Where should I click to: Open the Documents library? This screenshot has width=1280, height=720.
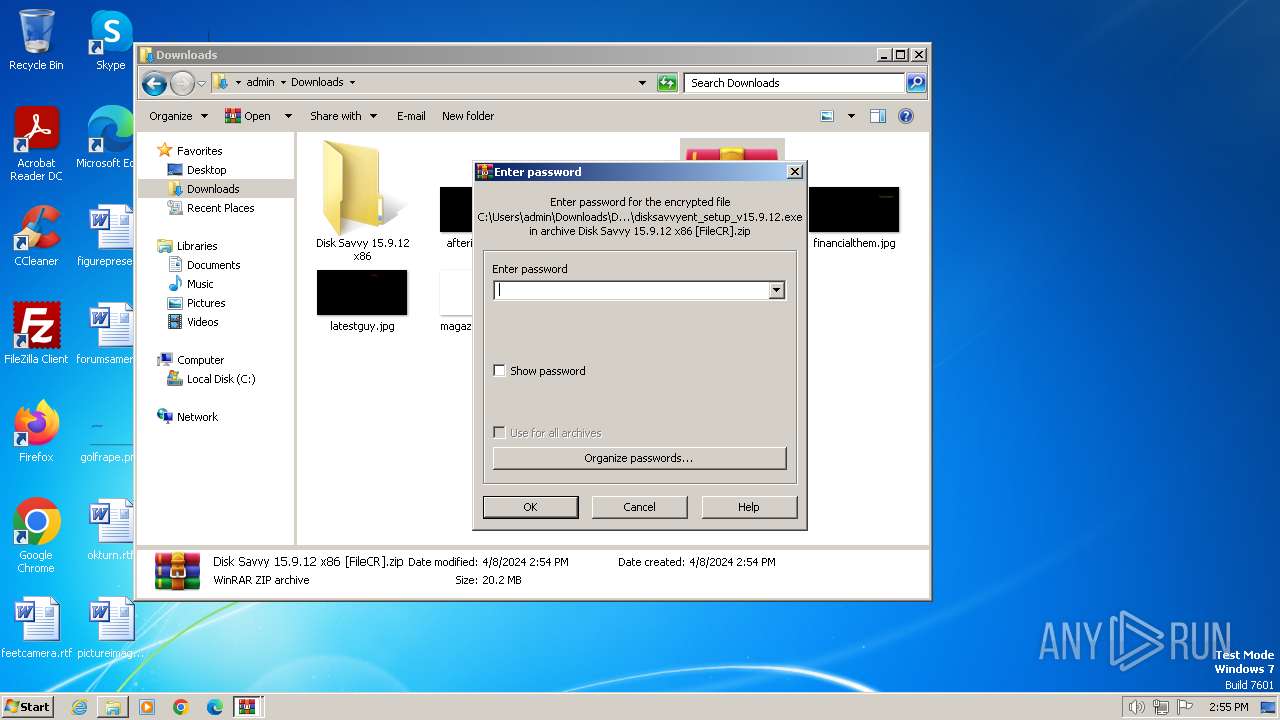213,265
